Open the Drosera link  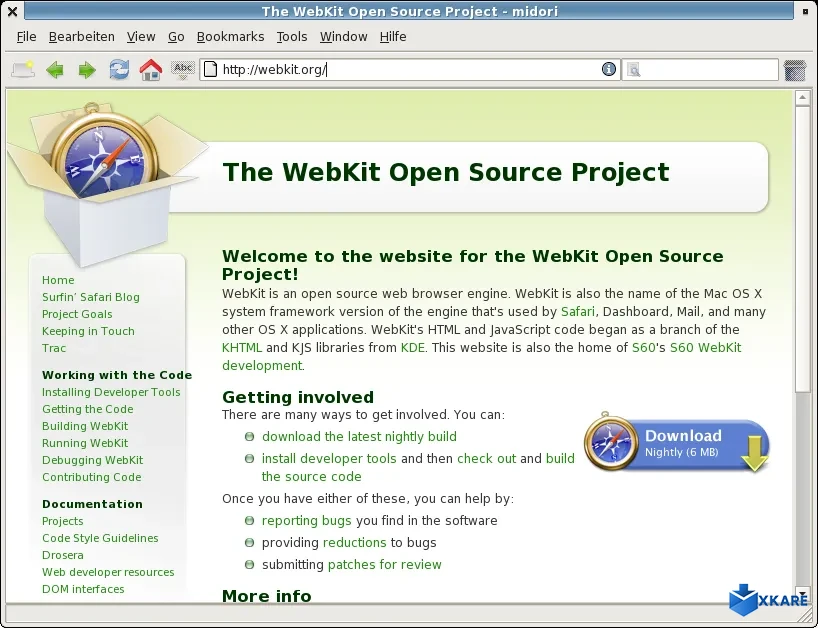click(x=63, y=555)
